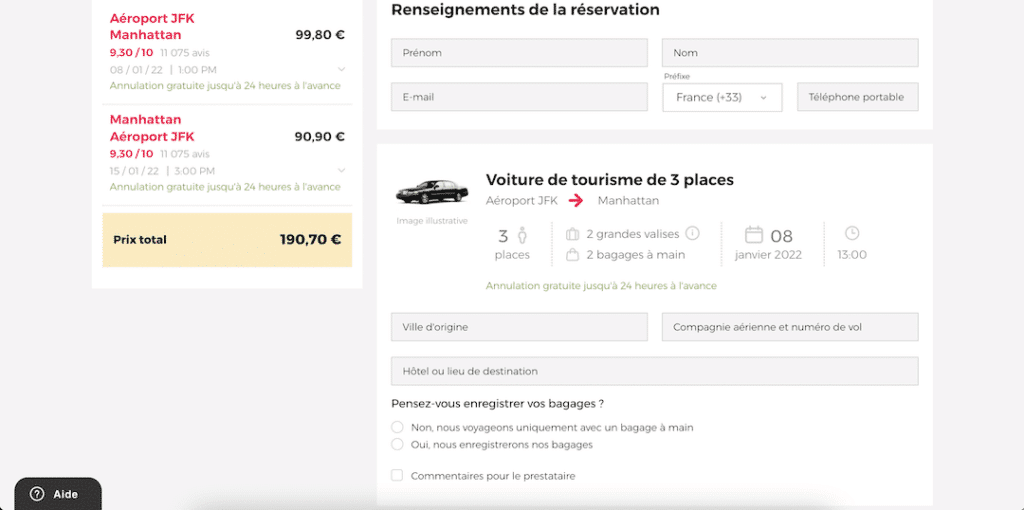Select 'Non, nous voyageons uniquement' radio option

click(x=397, y=427)
